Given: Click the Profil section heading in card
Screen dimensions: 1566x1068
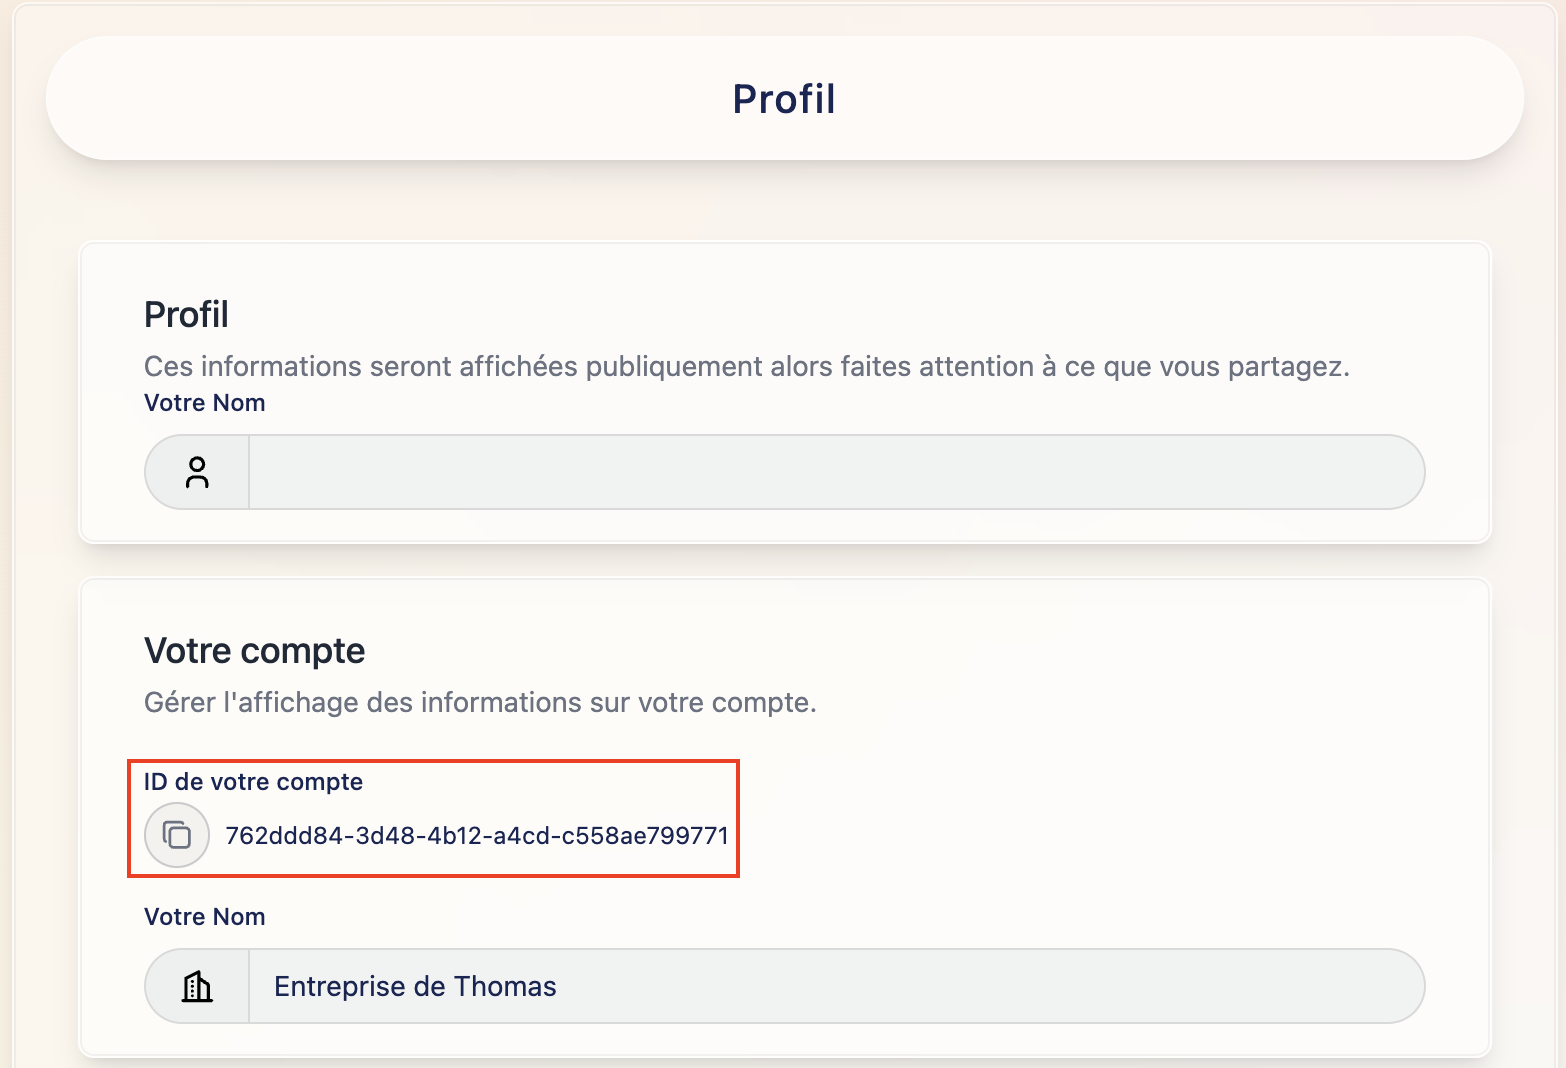Looking at the screenshot, I should [186, 315].
